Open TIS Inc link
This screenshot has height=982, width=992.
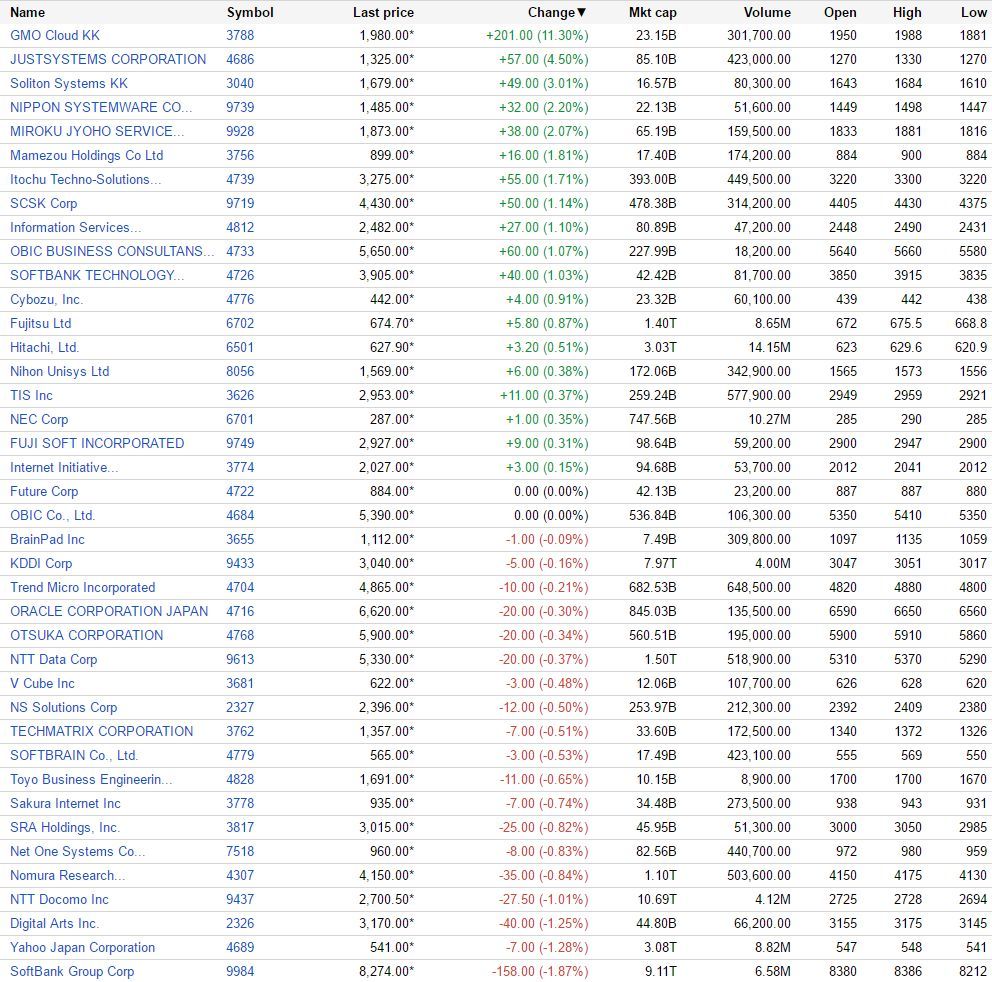click(31, 396)
